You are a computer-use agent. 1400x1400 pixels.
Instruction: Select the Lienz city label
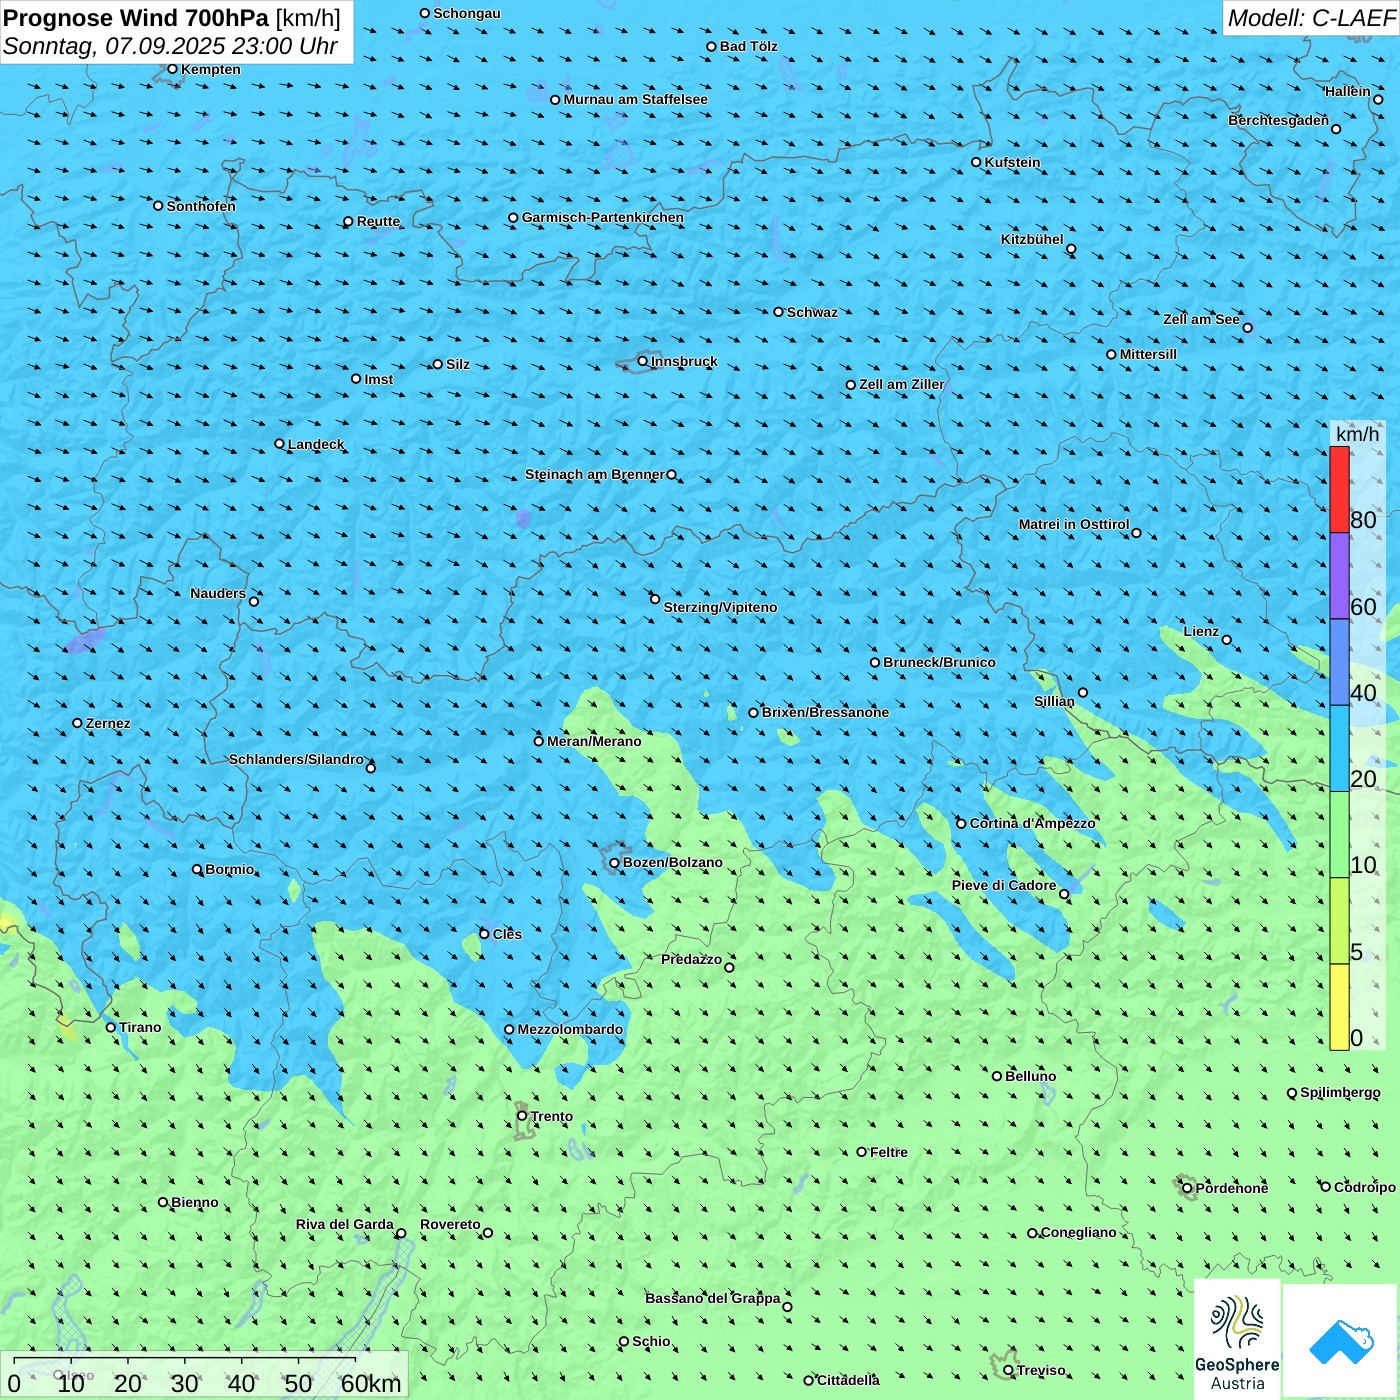point(1201,631)
